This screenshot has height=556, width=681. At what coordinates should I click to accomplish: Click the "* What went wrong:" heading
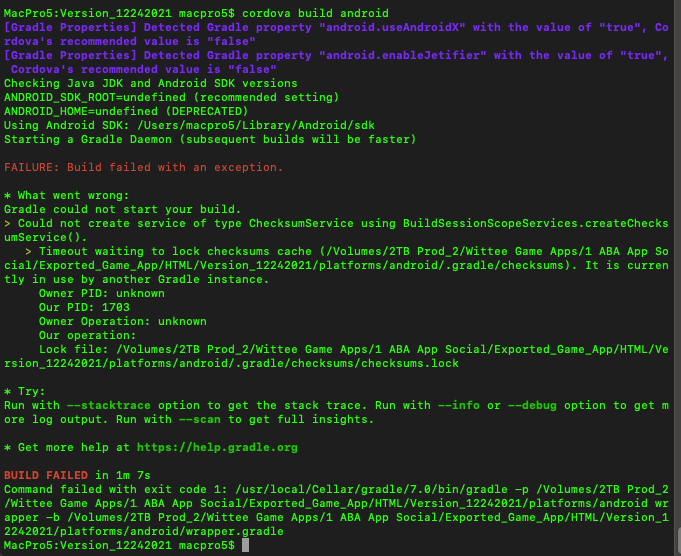[x=66, y=195]
